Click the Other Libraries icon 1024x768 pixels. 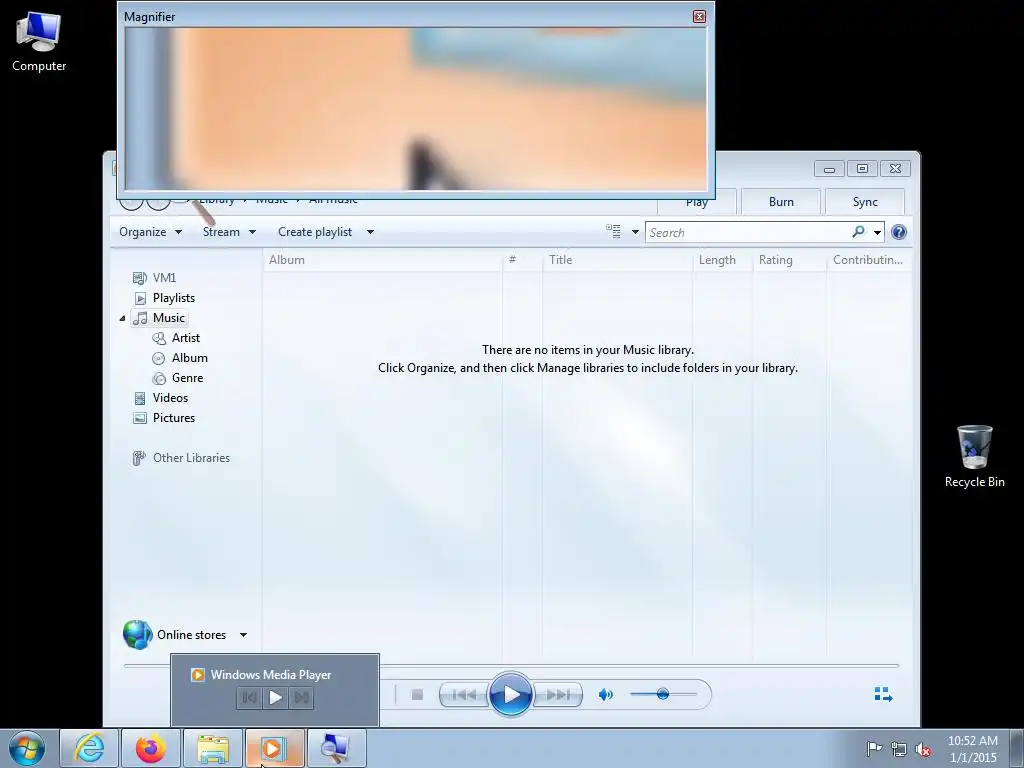(x=138, y=458)
